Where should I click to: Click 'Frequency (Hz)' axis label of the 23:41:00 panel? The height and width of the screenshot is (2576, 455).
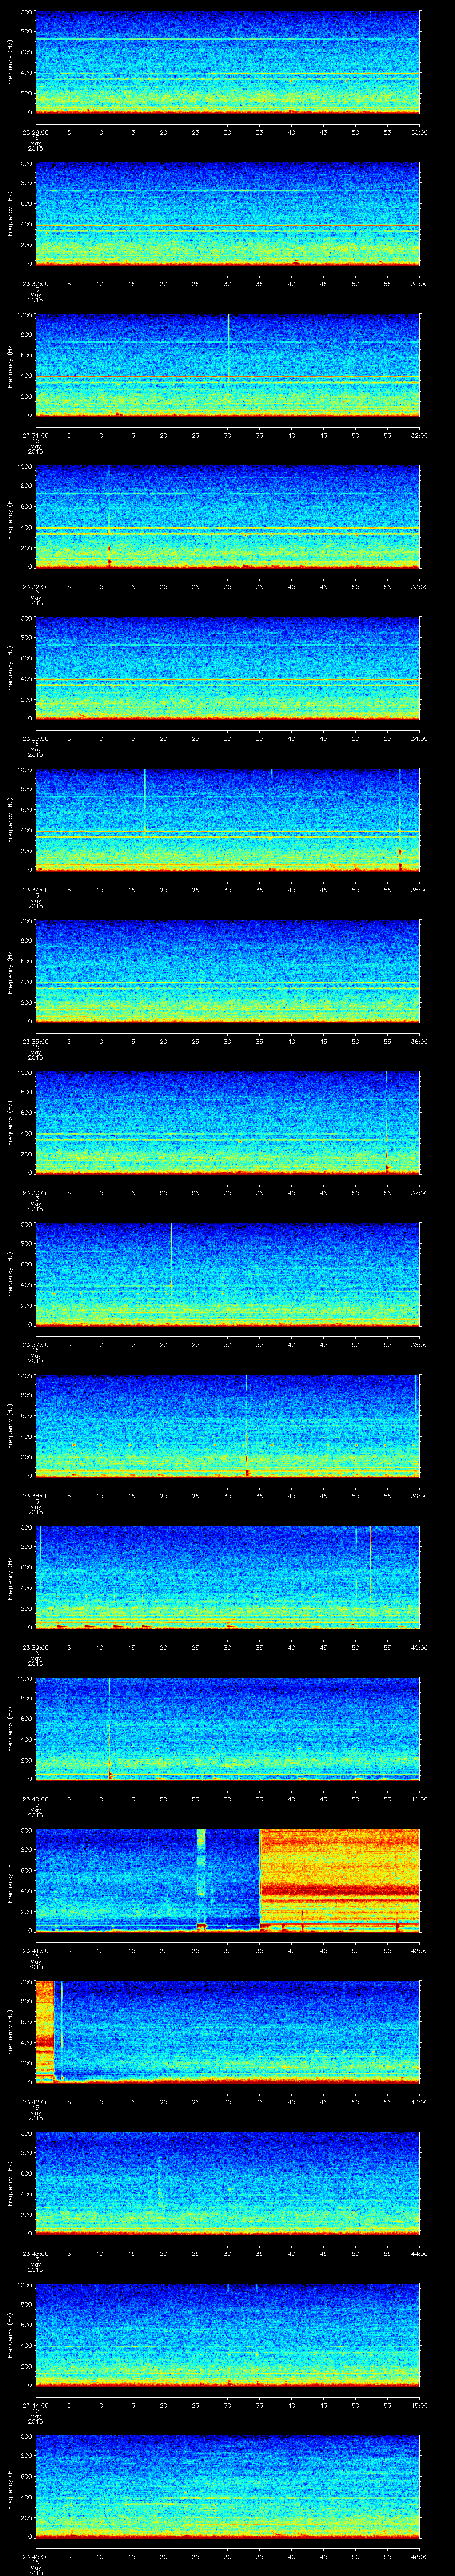[10, 1881]
